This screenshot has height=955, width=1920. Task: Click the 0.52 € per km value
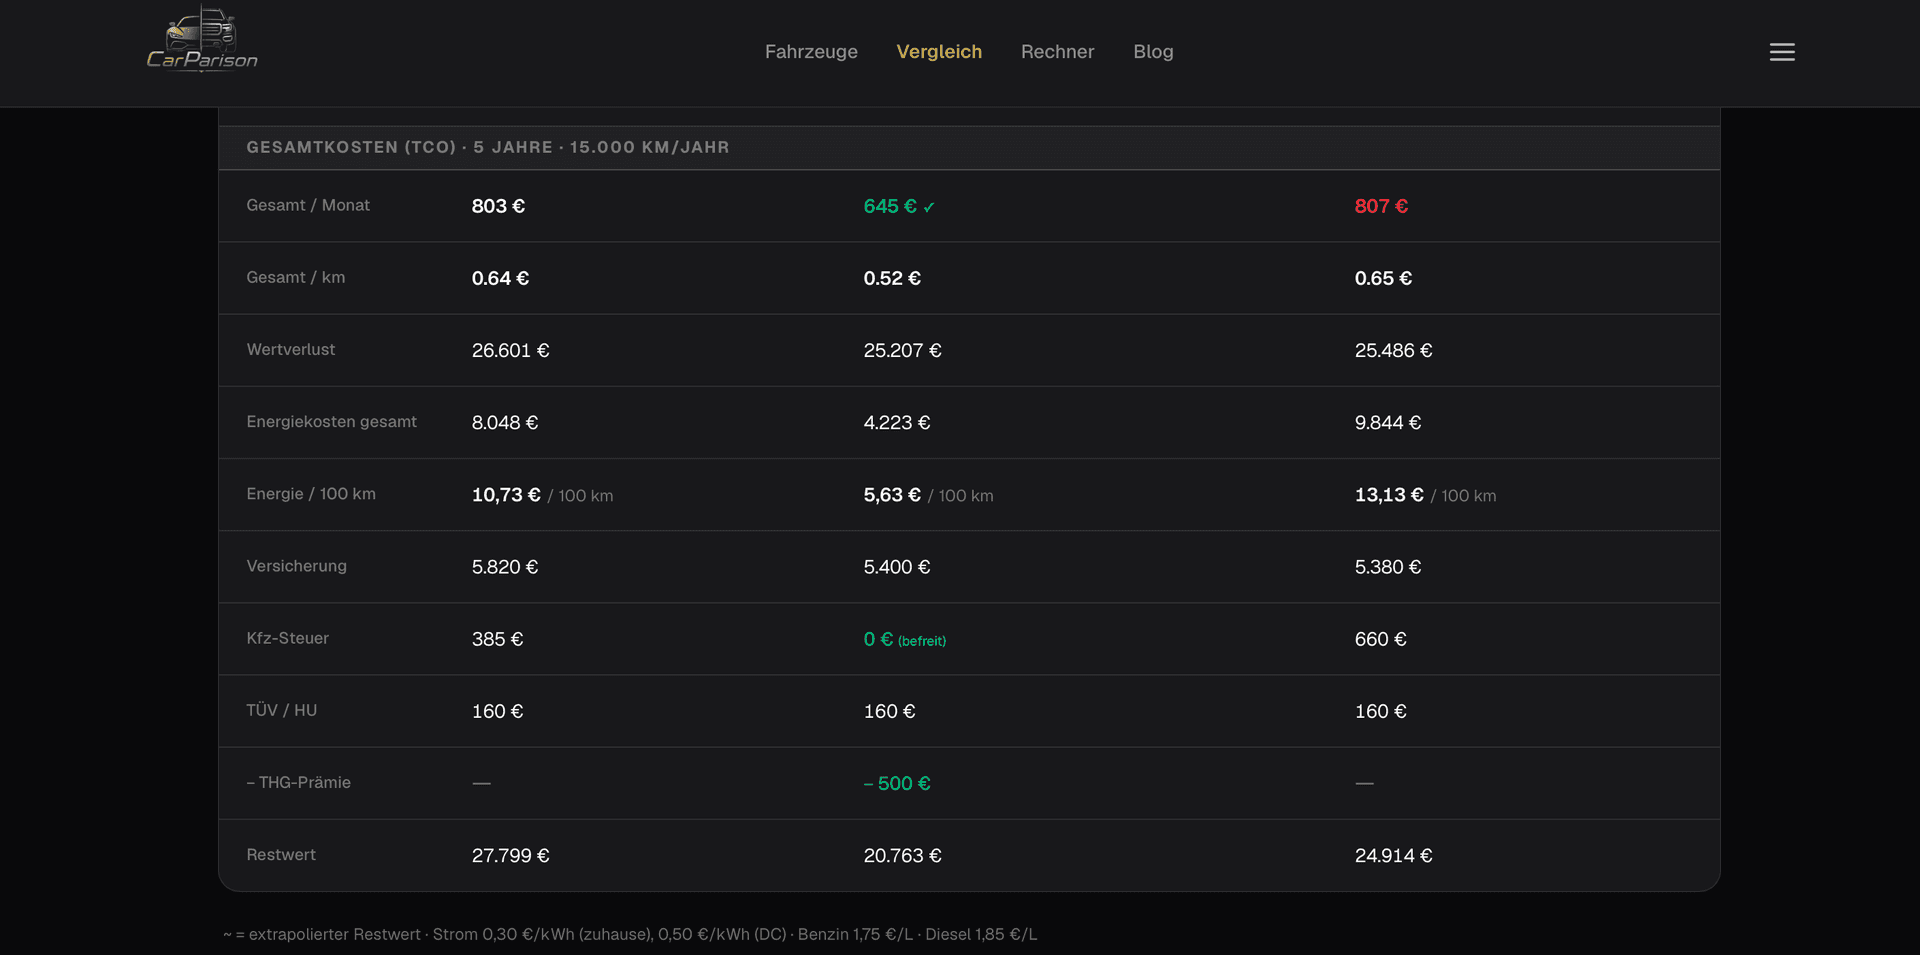(892, 278)
